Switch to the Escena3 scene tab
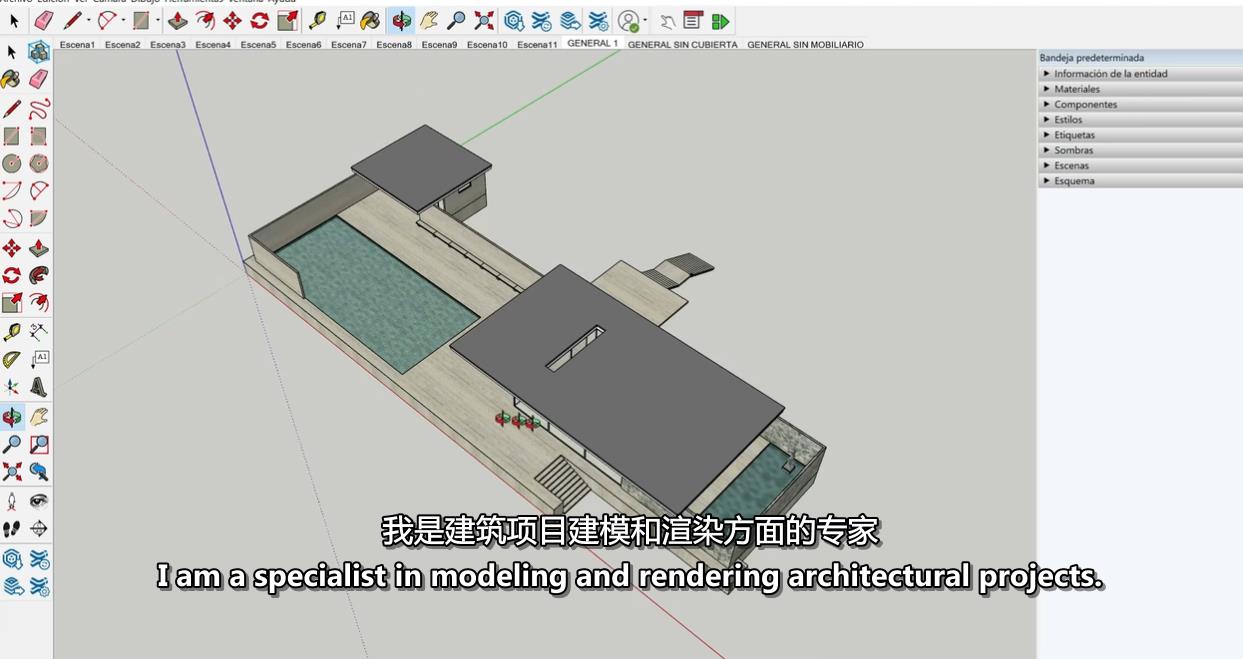 pos(168,45)
